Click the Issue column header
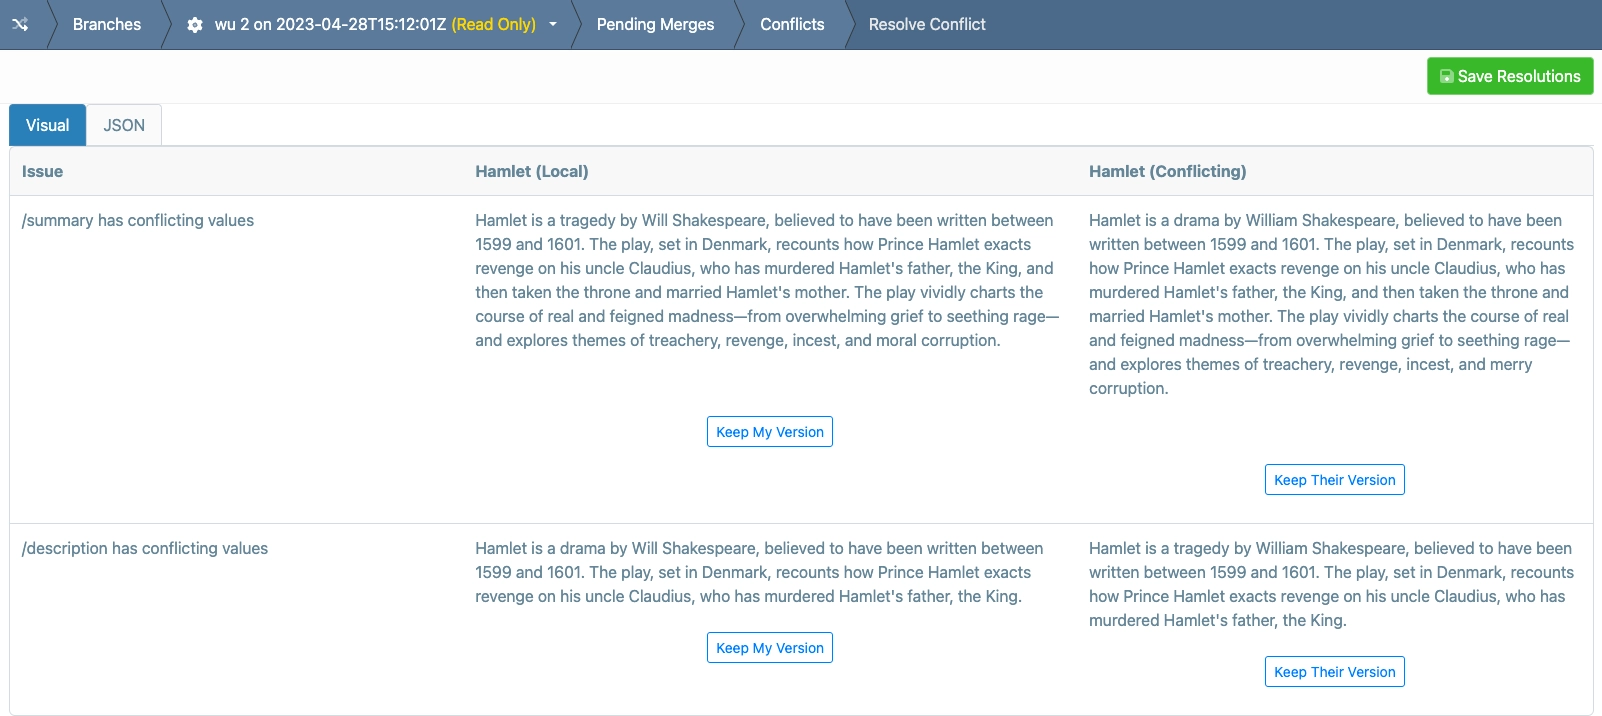The image size is (1602, 716). click(42, 171)
